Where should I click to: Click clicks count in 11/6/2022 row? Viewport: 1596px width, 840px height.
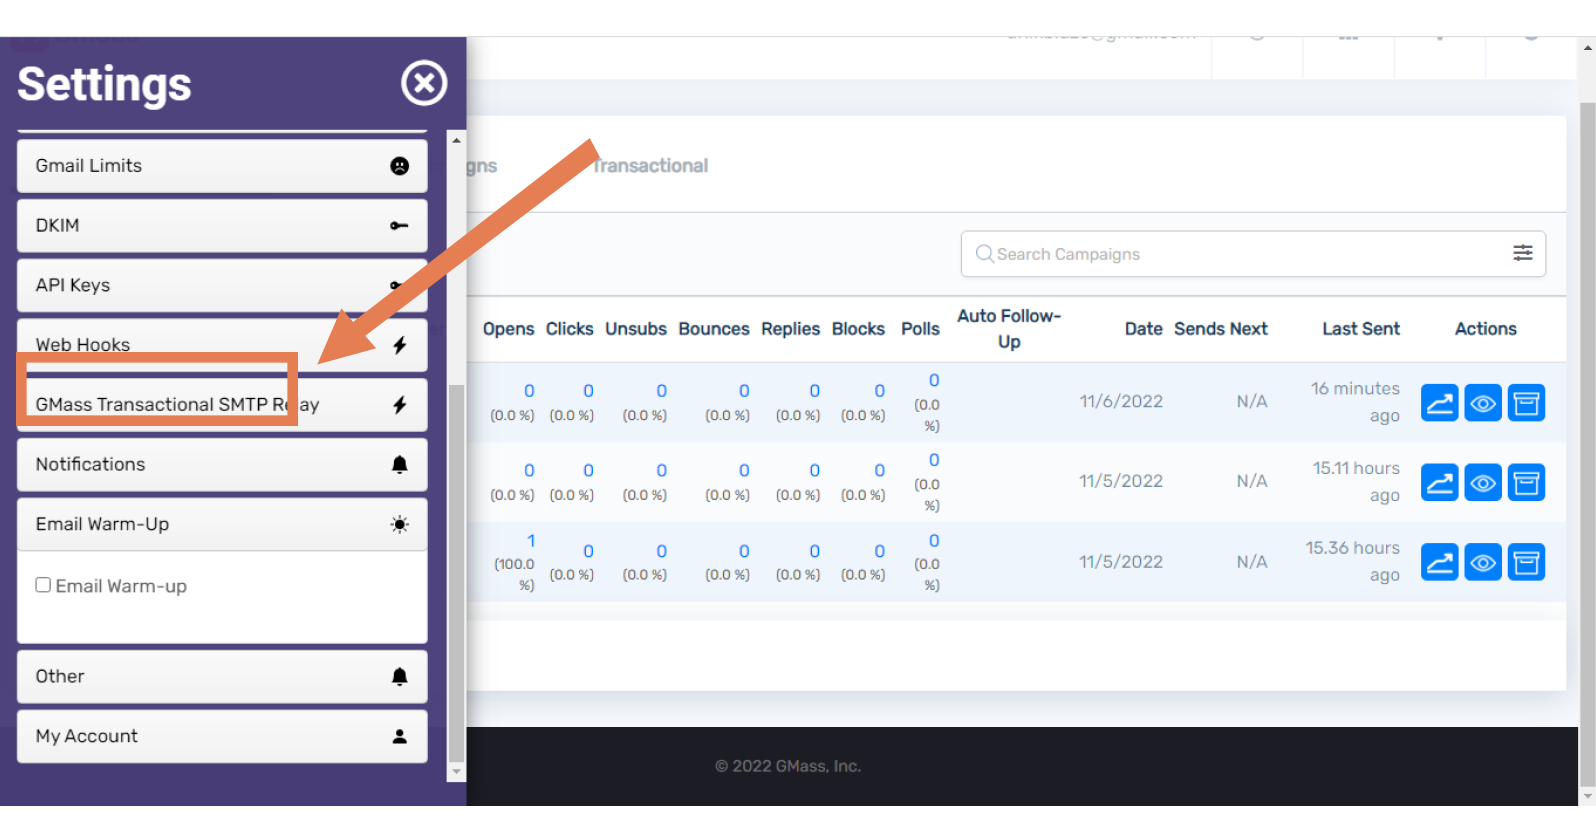[588, 391]
